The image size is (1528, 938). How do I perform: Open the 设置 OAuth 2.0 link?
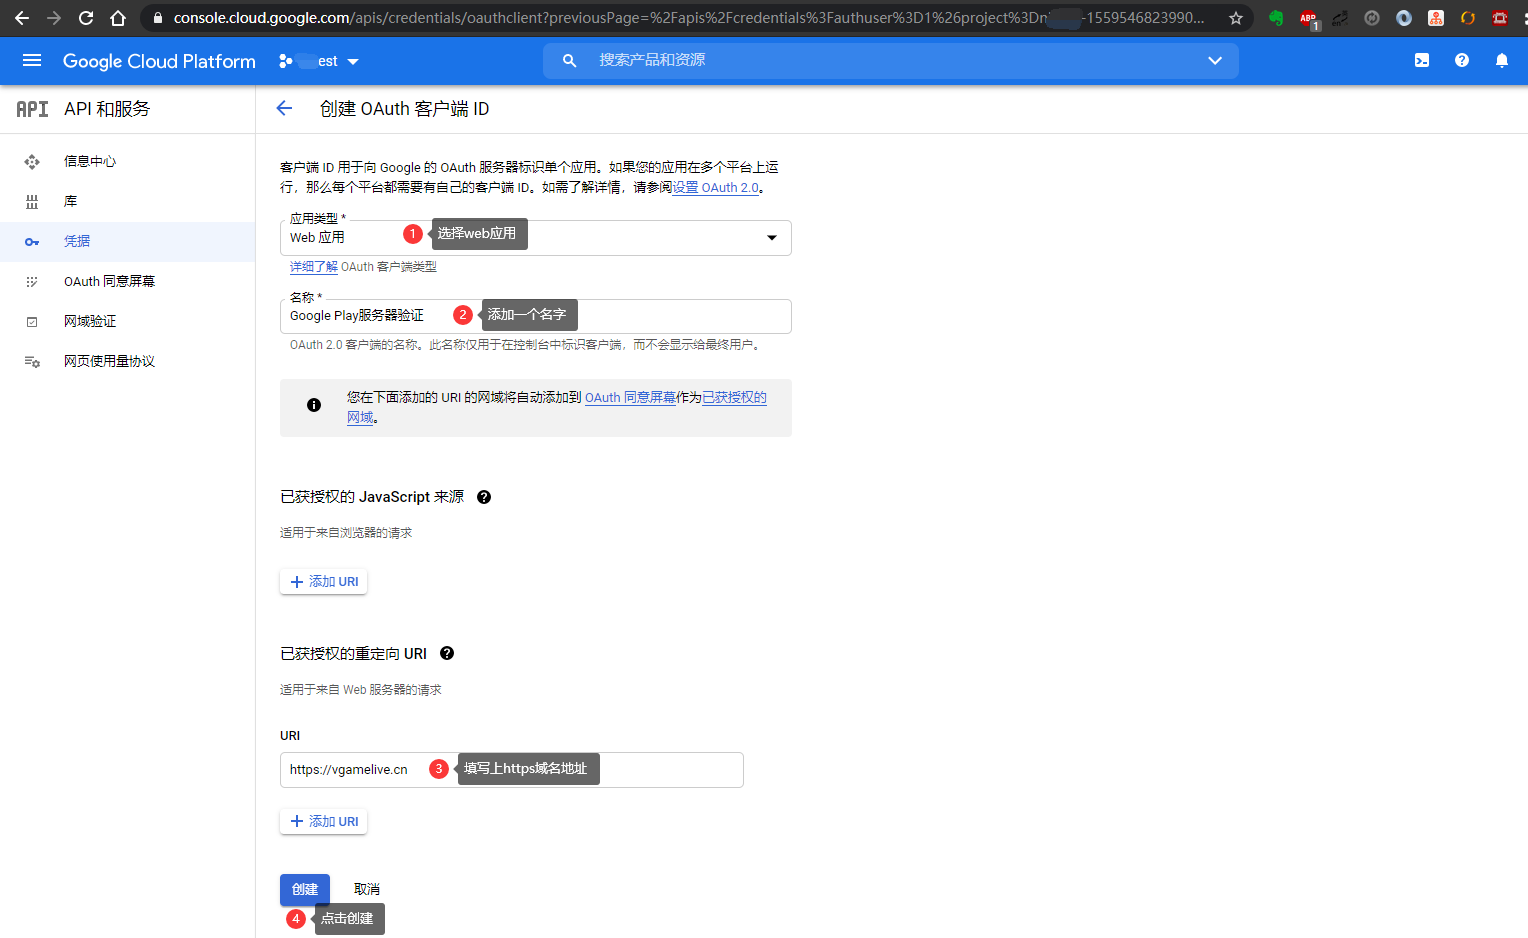715,187
